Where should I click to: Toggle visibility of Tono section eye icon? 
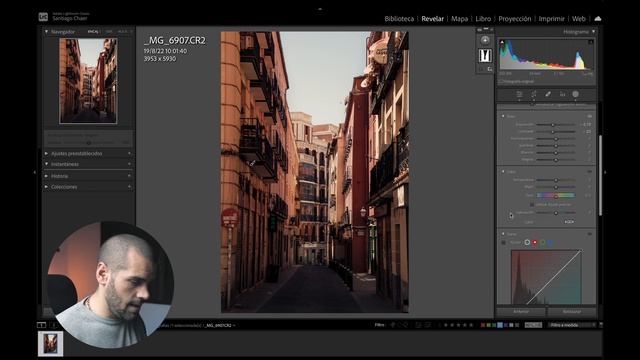pos(589,116)
